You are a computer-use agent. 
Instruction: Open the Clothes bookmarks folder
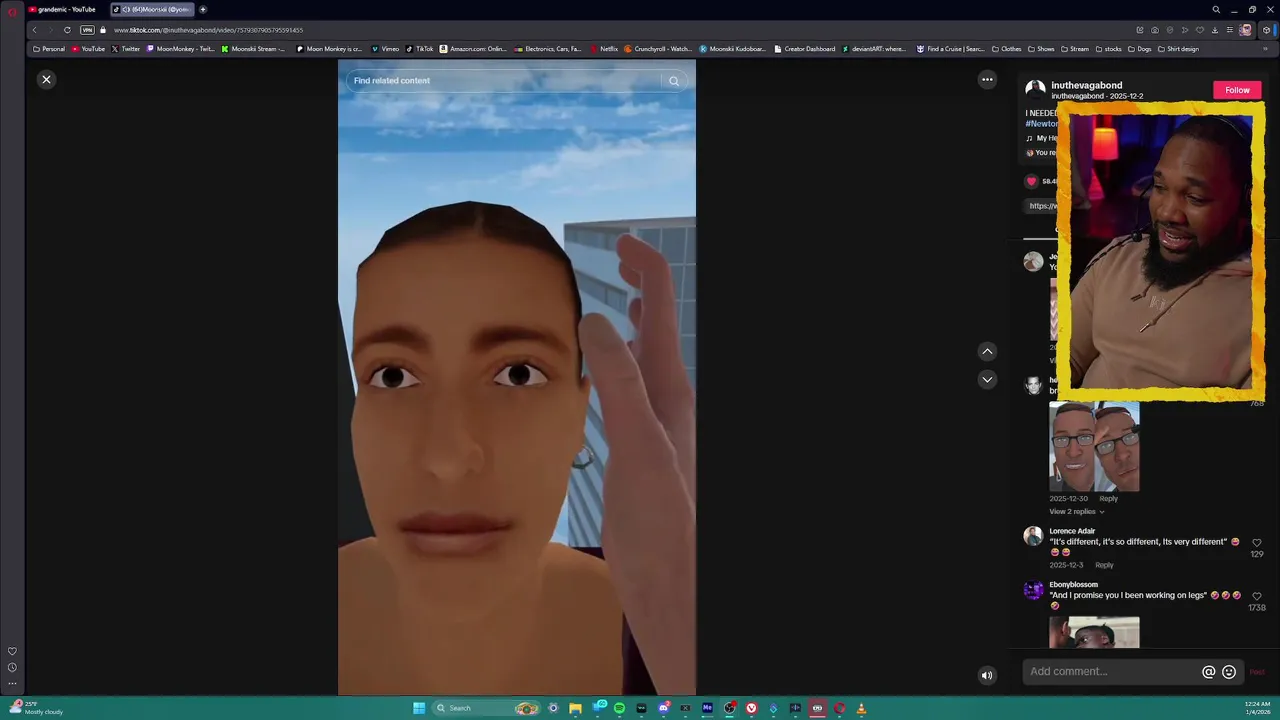pyautogui.click(x=1006, y=49)
